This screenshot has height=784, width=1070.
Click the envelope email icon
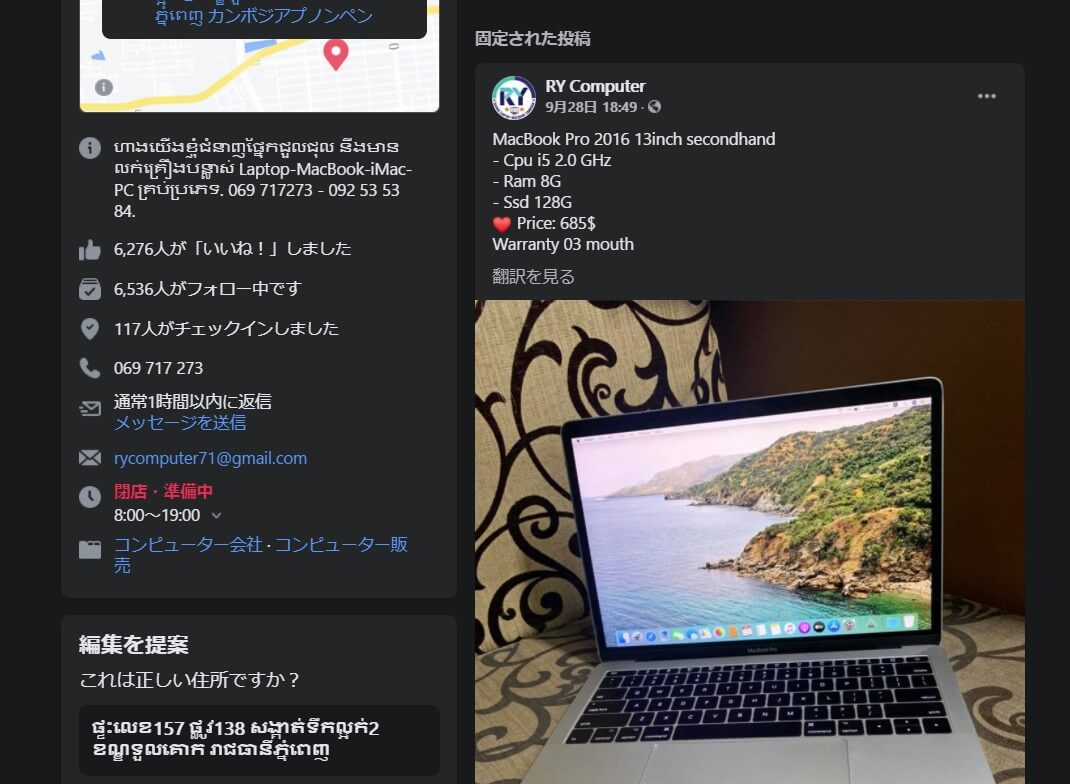(89, 457)
